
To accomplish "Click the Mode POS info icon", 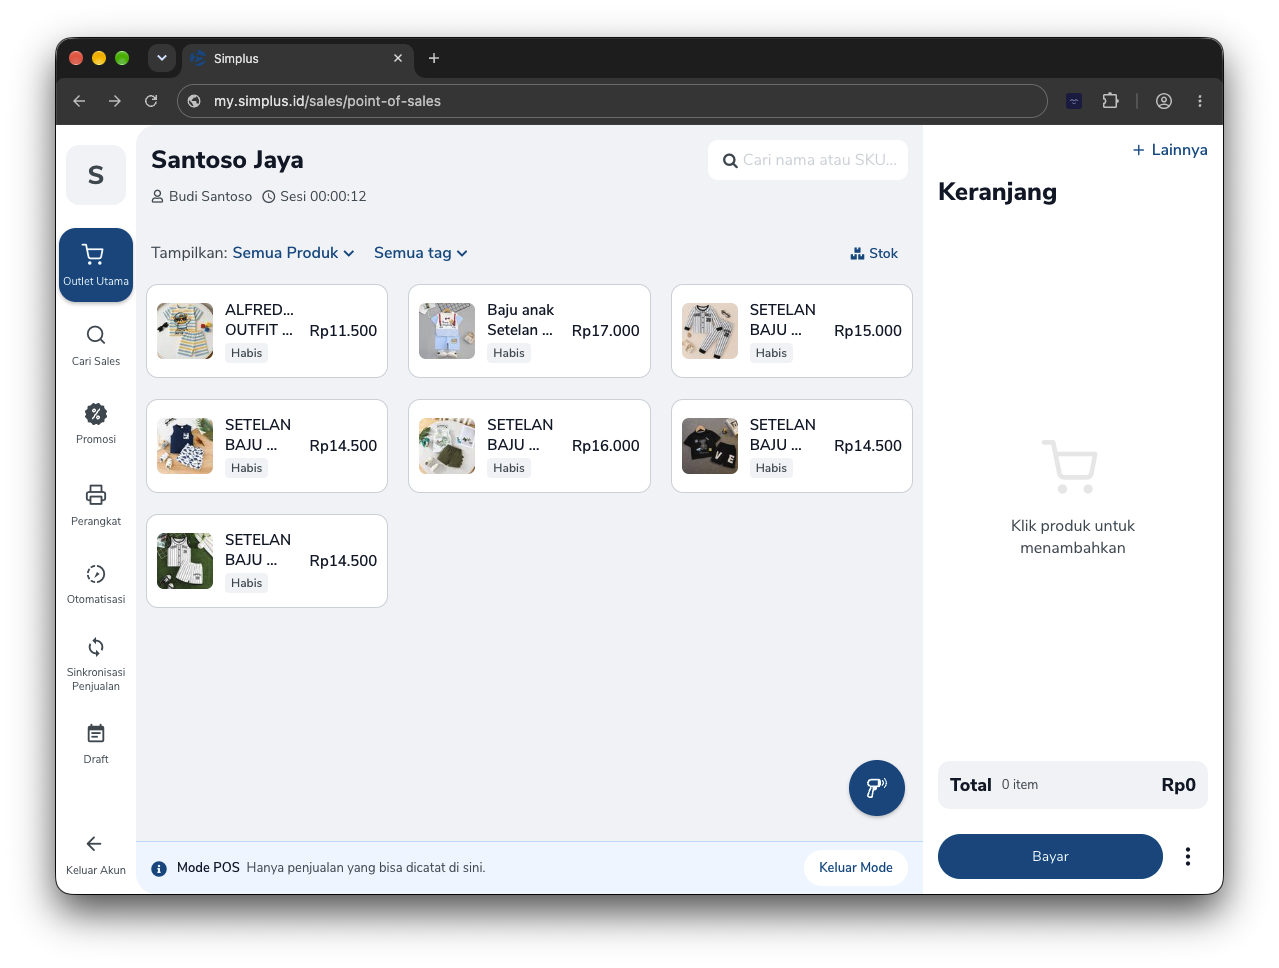I will click(x=159, y=868).
